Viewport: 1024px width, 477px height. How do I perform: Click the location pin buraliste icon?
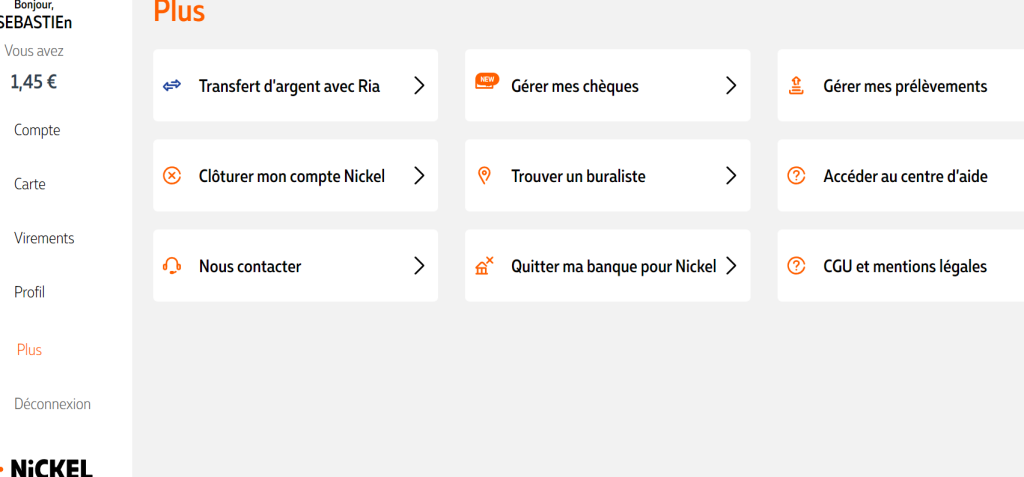click(485, 176)
